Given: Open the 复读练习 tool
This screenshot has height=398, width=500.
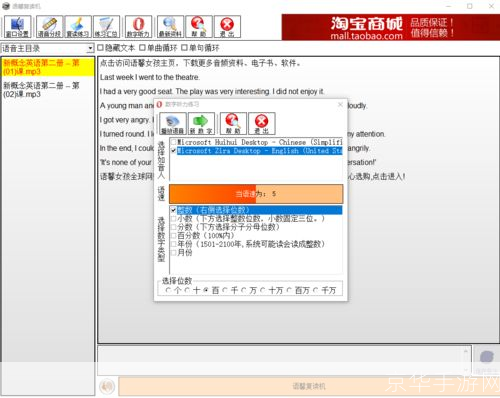Looking at the screenshot, I should coord(78,27).
